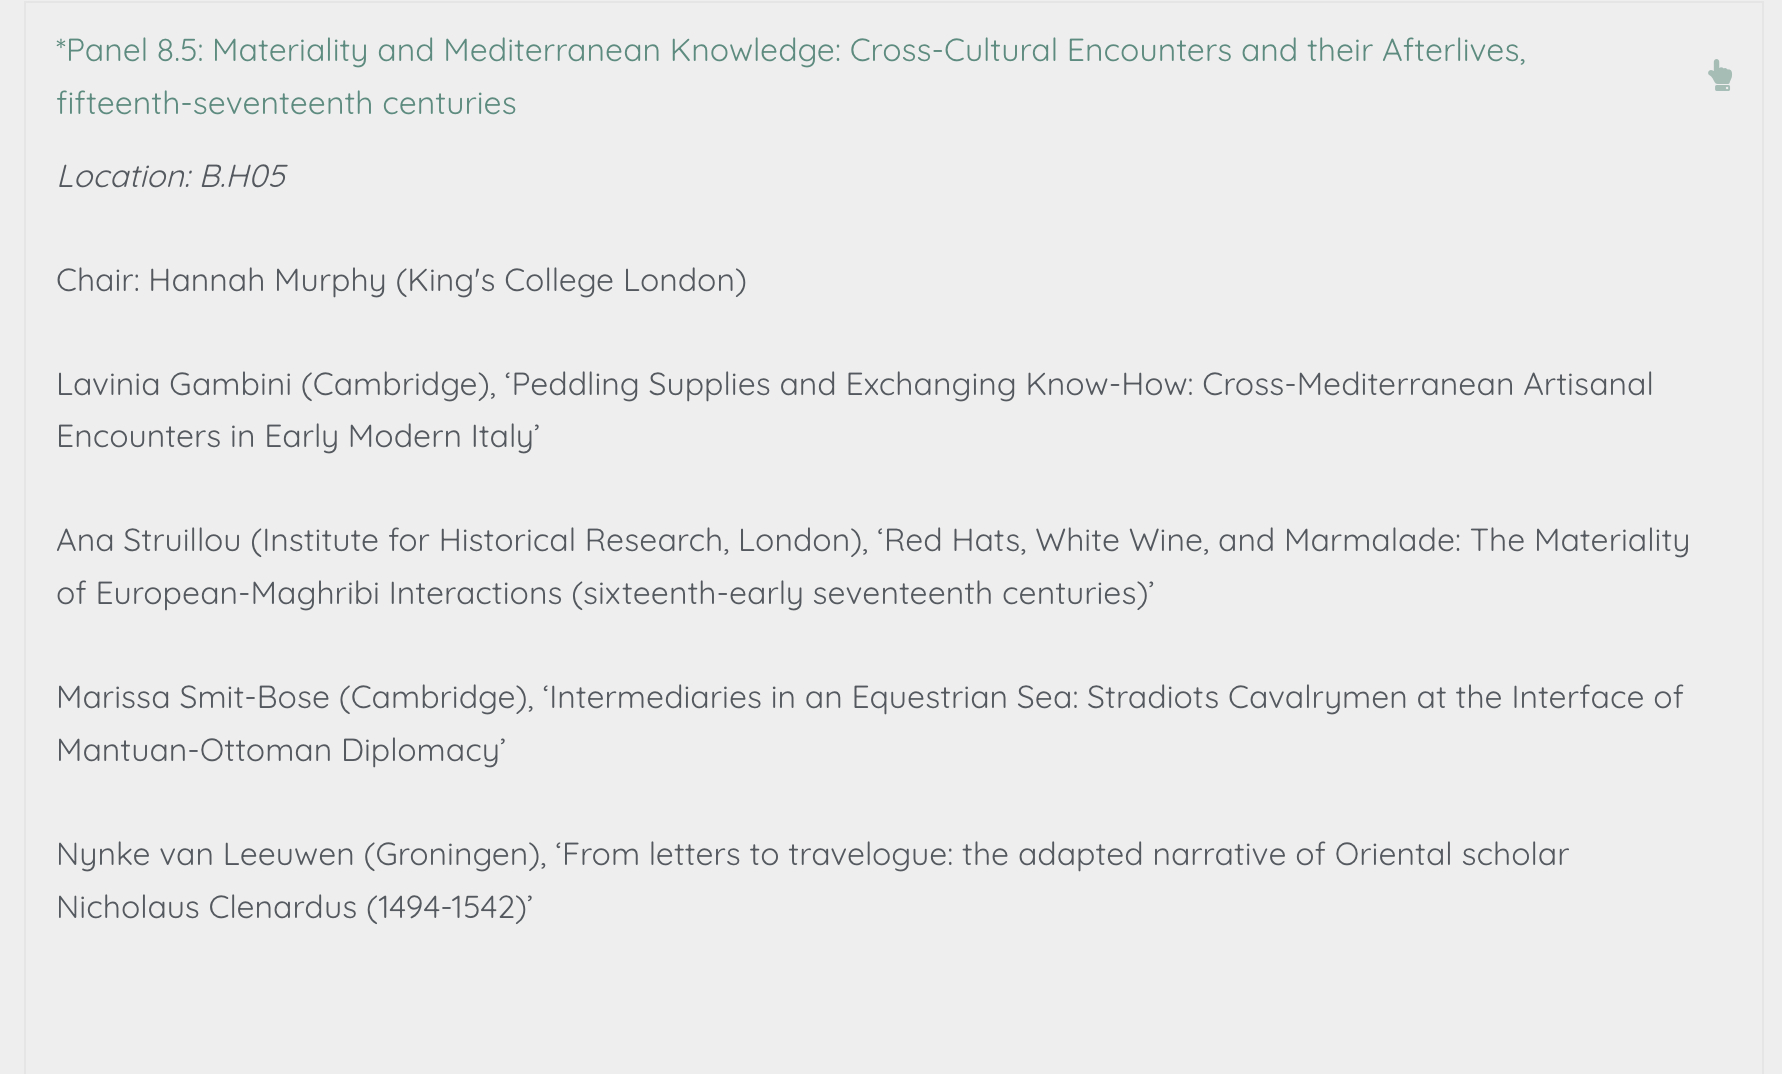
Task: Click the speaker name Marissa Smit-Bose
Action: 192,697
